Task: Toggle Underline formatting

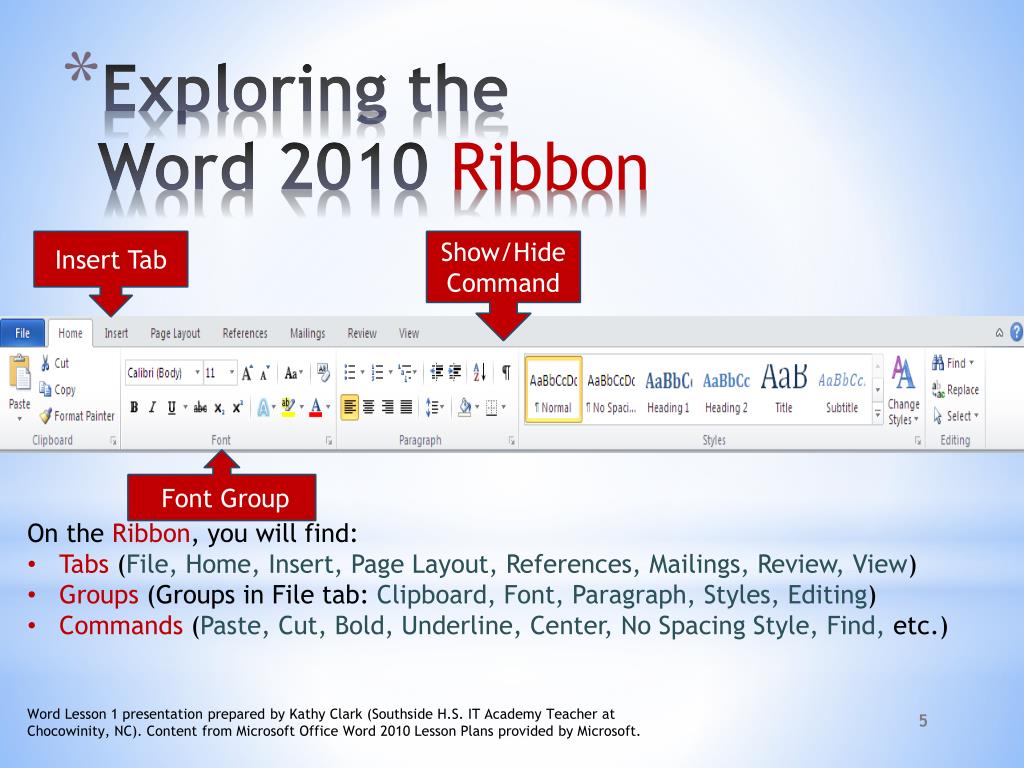Action: pos(171,408)
